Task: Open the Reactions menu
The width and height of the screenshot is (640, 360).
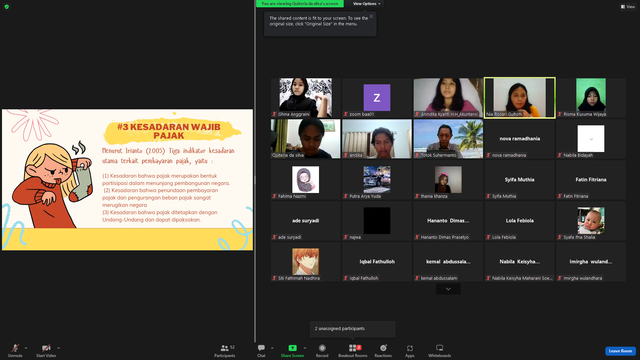Action: tap(383, 350)
